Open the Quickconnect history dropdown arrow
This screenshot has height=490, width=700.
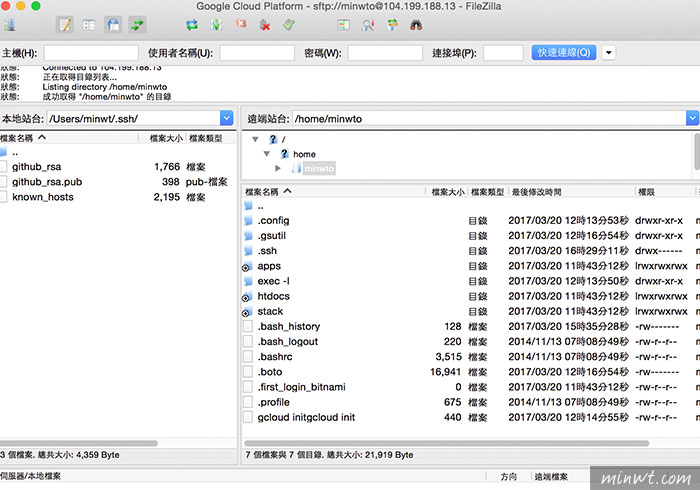click(608, 53)
